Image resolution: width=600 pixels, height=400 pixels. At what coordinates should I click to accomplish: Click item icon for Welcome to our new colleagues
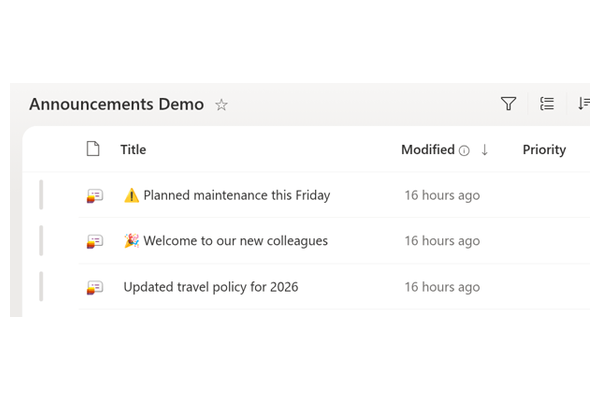click(95, 241)
